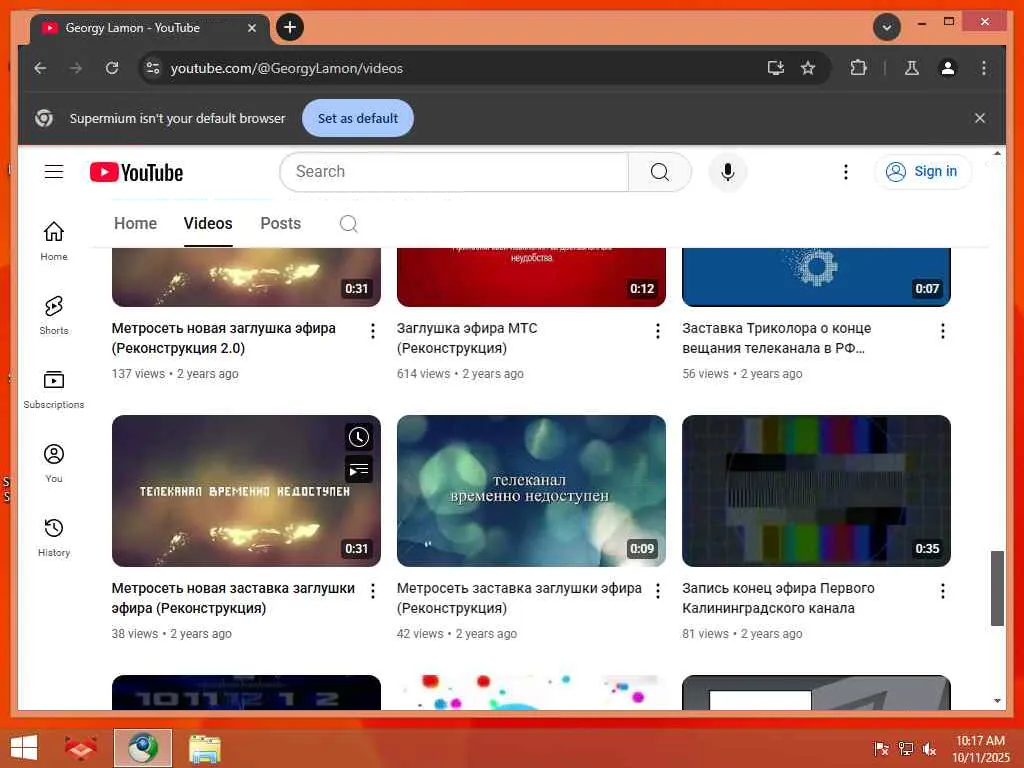Image resolution: width=1024 pixels, height=768 pixels.
Task: Click the page vertical scrollbar thumb
Action: point(997,588)
